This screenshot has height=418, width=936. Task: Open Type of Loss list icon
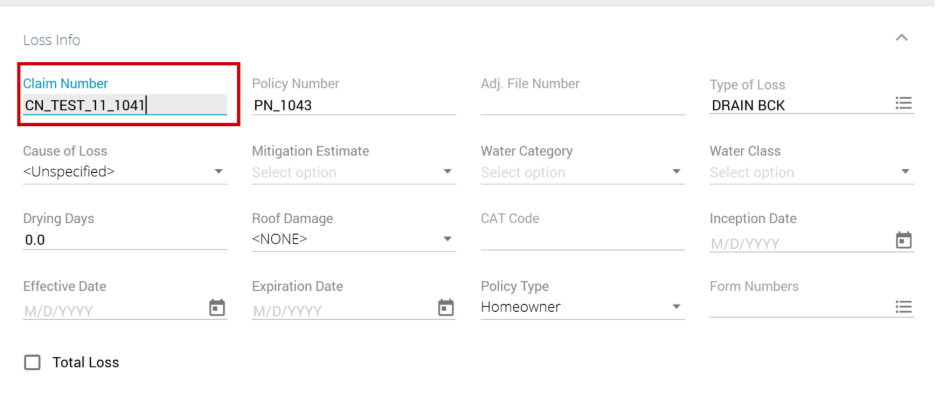[903, 103]
